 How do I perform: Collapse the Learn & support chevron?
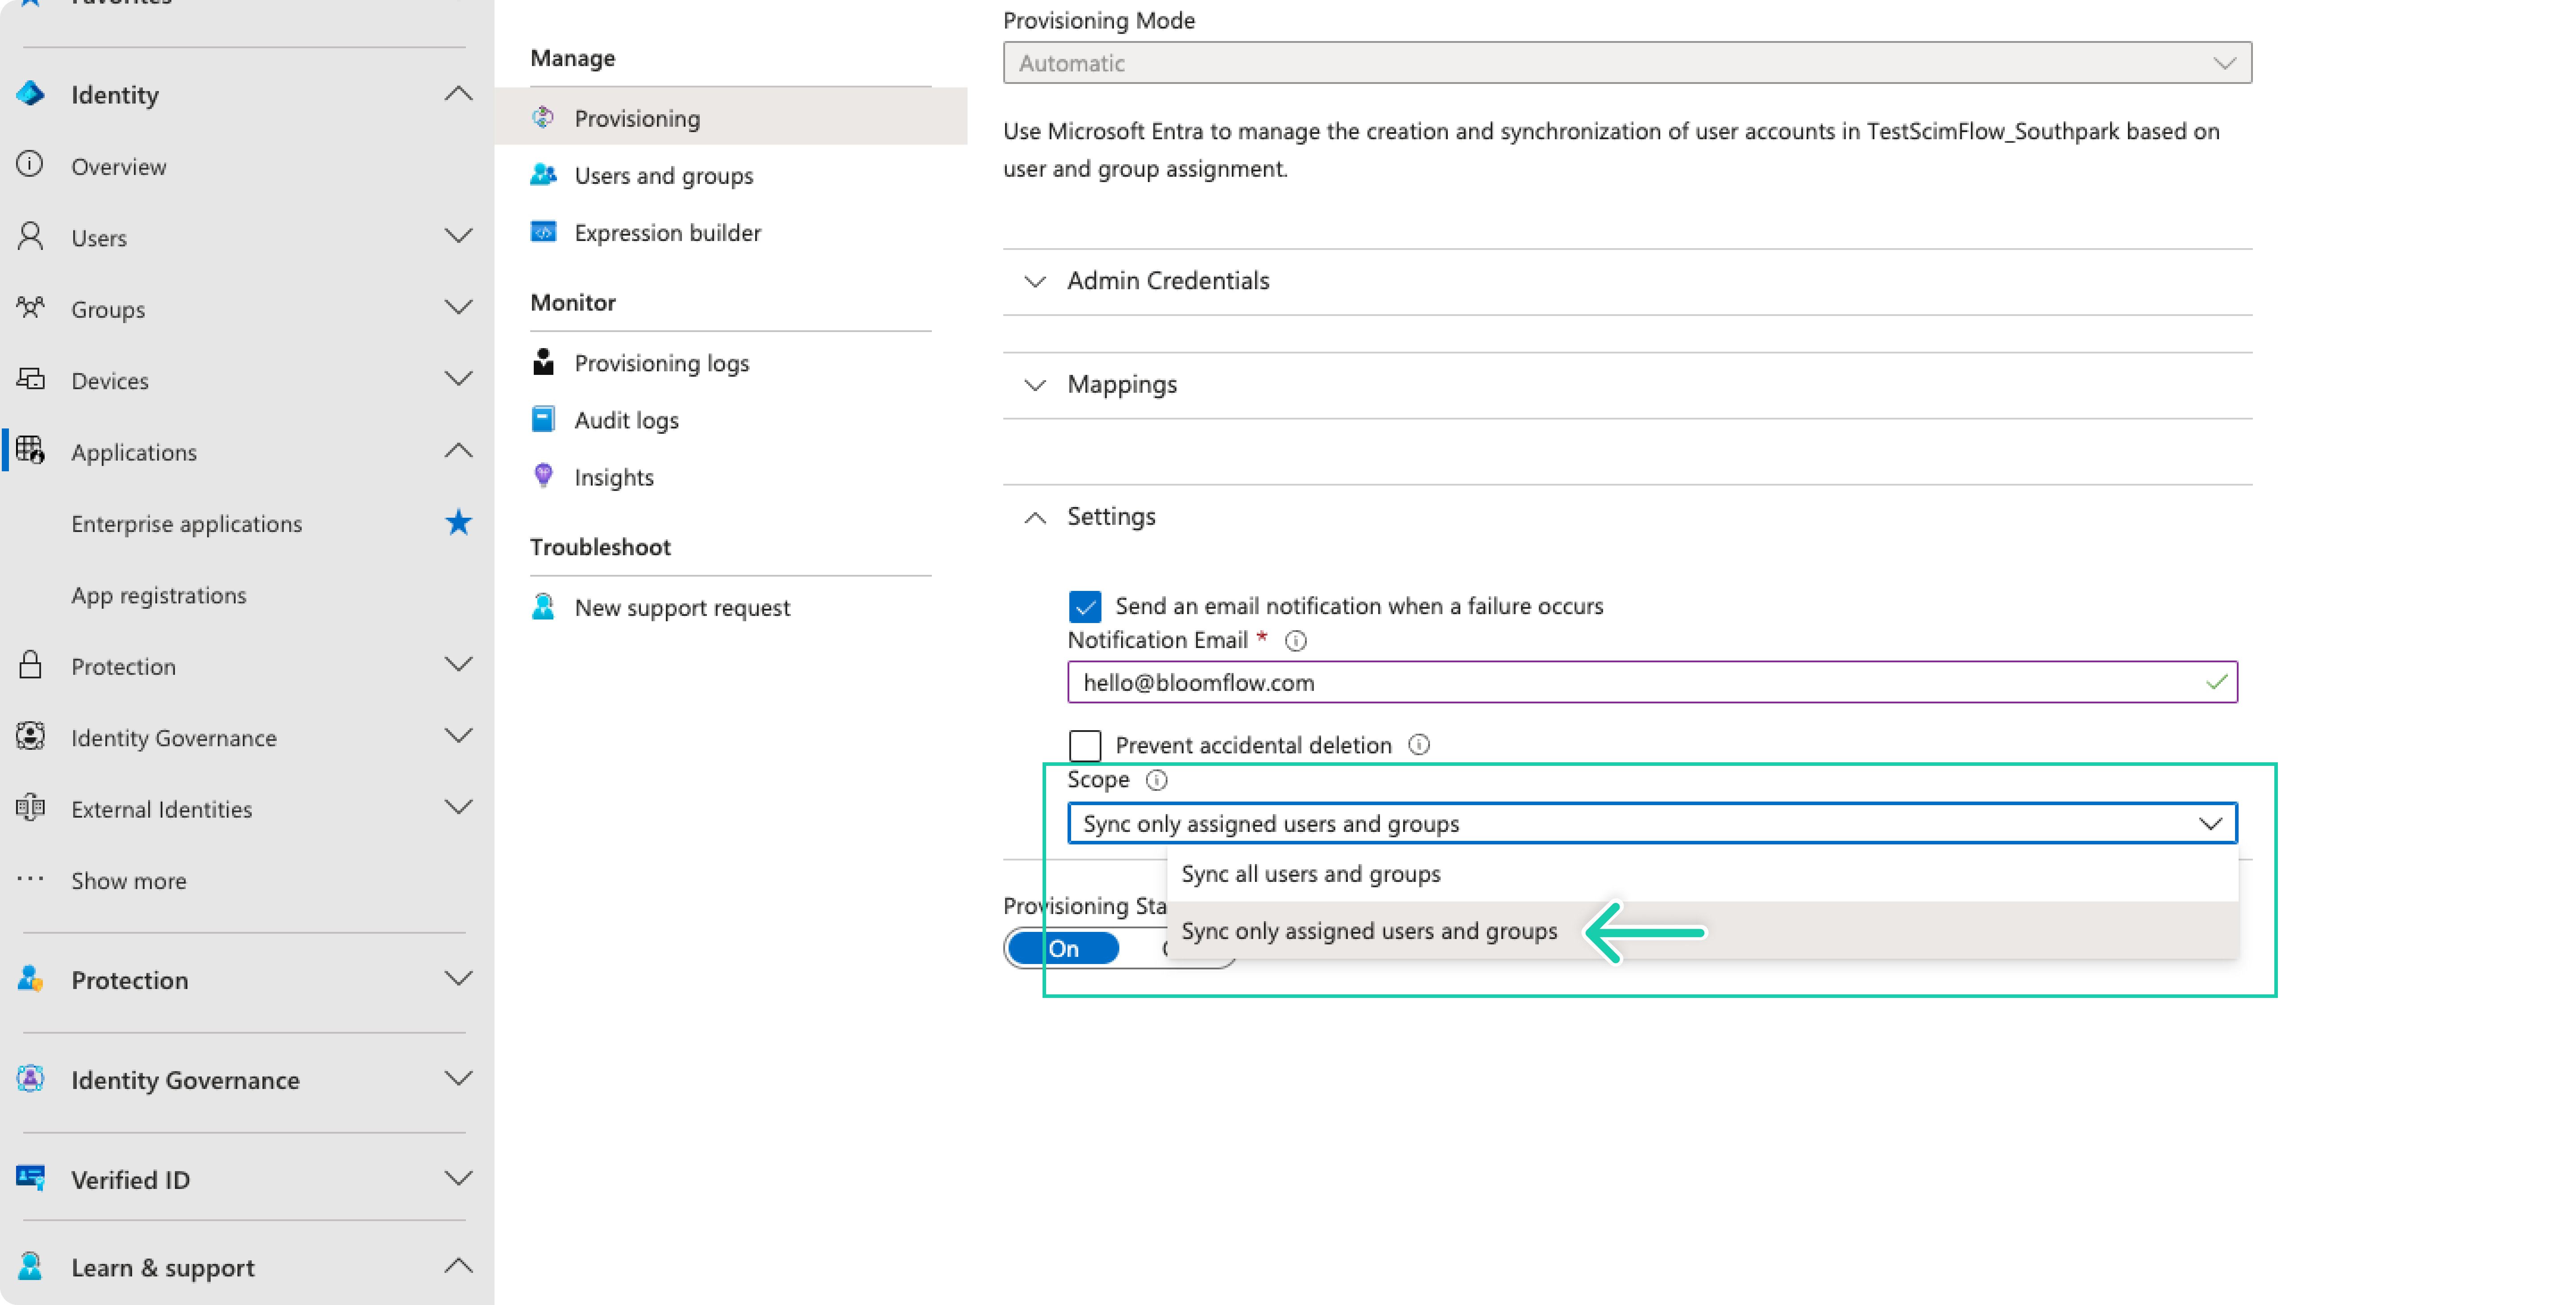458,1266
